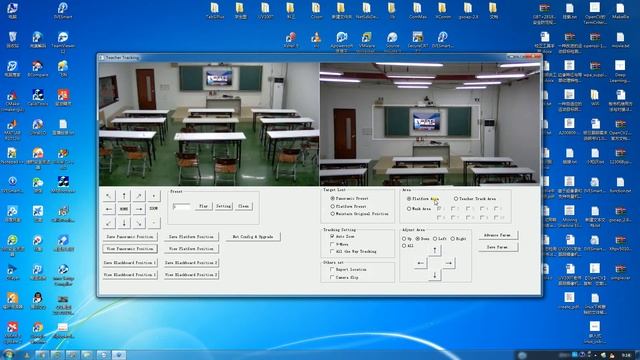Click View Panoramic Position
Screen dimensions: 640x360
click(130, 249)
